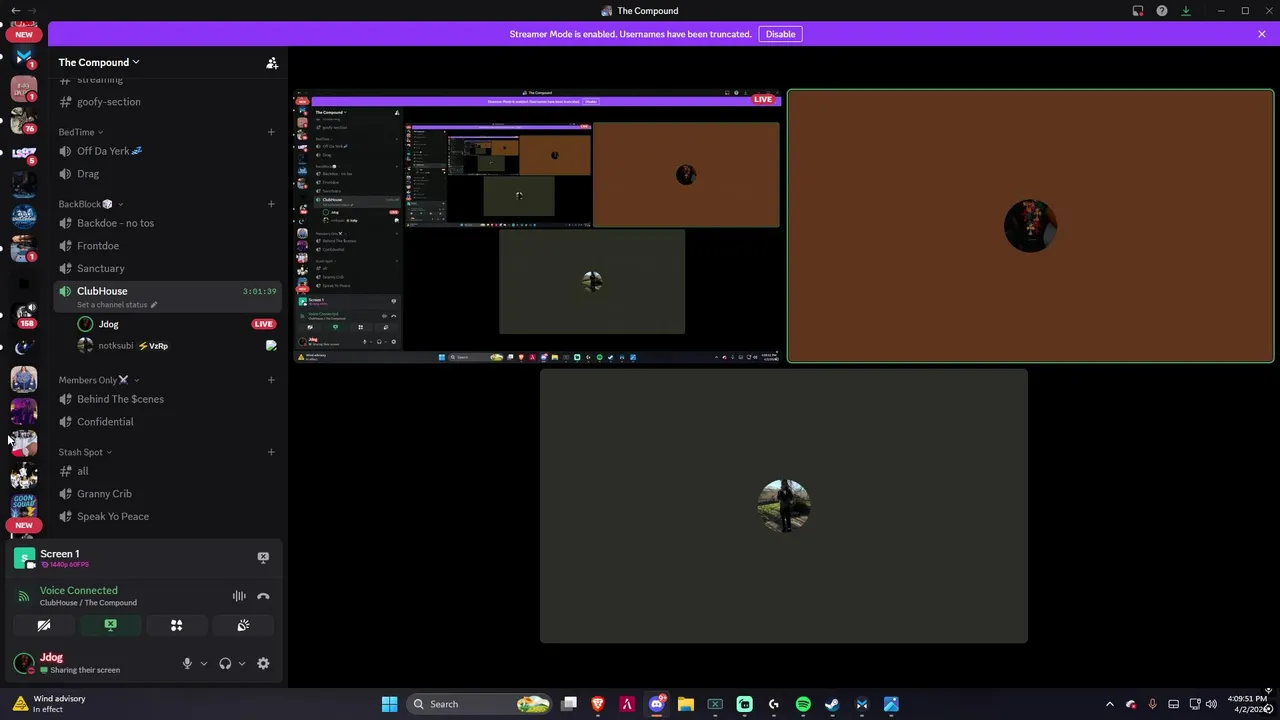Open noise suppression voice settings
The width and height of the screenshot is (1280, 720).
pyautogui.click(x=239, y=596)
